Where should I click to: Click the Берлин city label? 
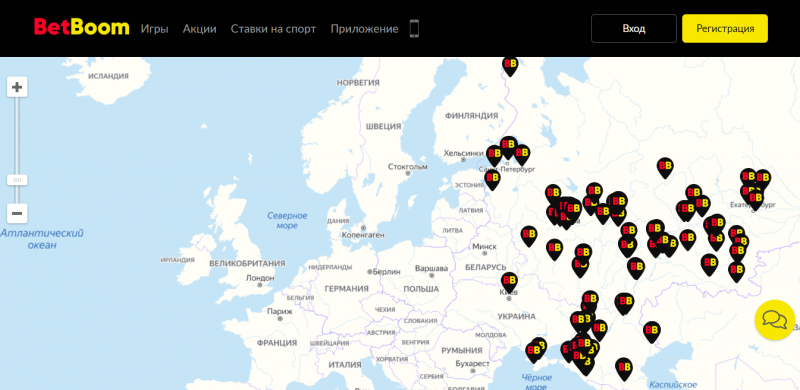coord(387,272)
